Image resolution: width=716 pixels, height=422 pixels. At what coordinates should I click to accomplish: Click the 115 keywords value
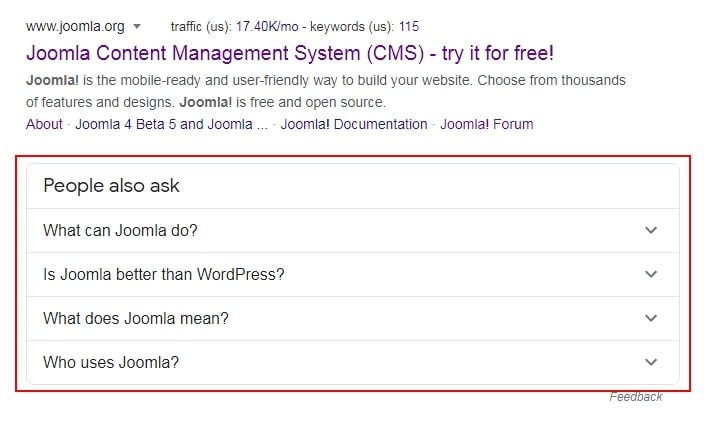(409, 26)
